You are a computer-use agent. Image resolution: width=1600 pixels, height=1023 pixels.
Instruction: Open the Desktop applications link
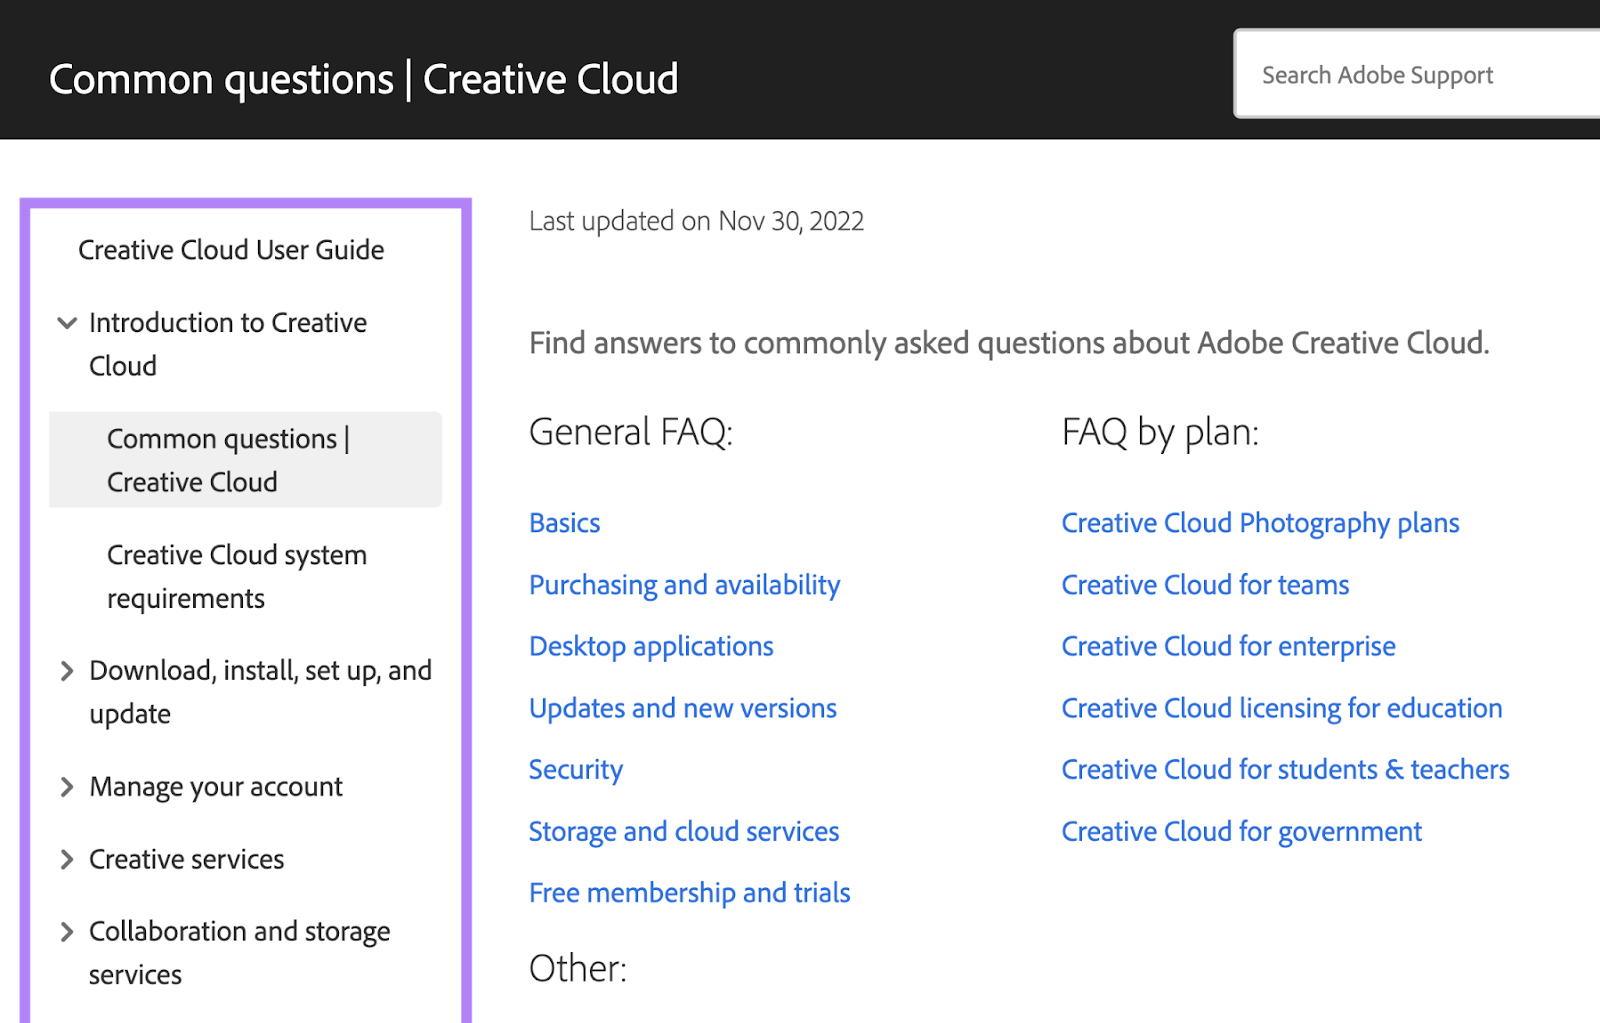pyautogui.click(x=651, y=646)
